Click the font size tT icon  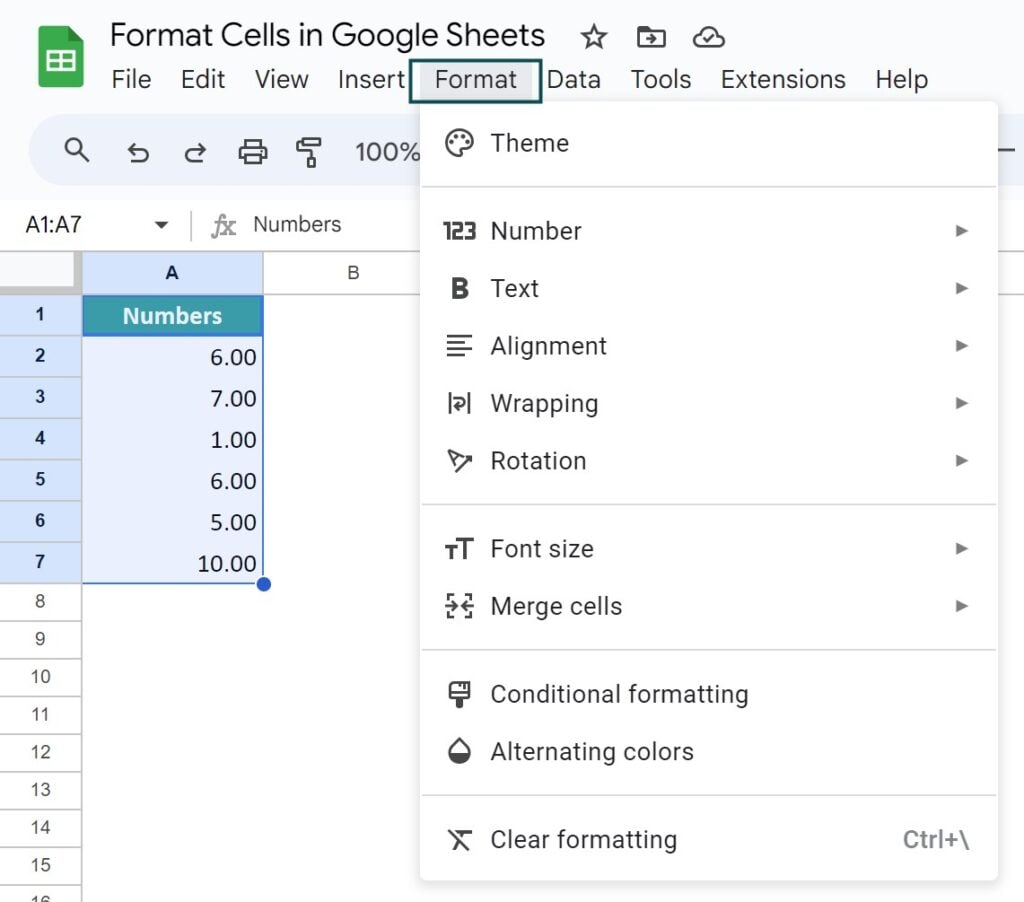point(459,549)
